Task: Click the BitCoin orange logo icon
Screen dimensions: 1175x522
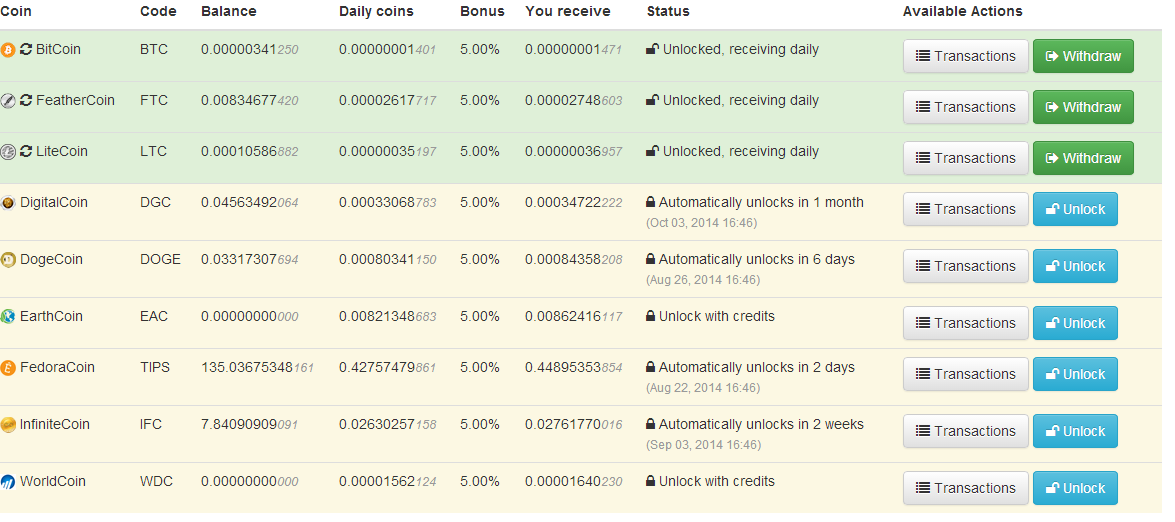Action: (x=8, y=50)
